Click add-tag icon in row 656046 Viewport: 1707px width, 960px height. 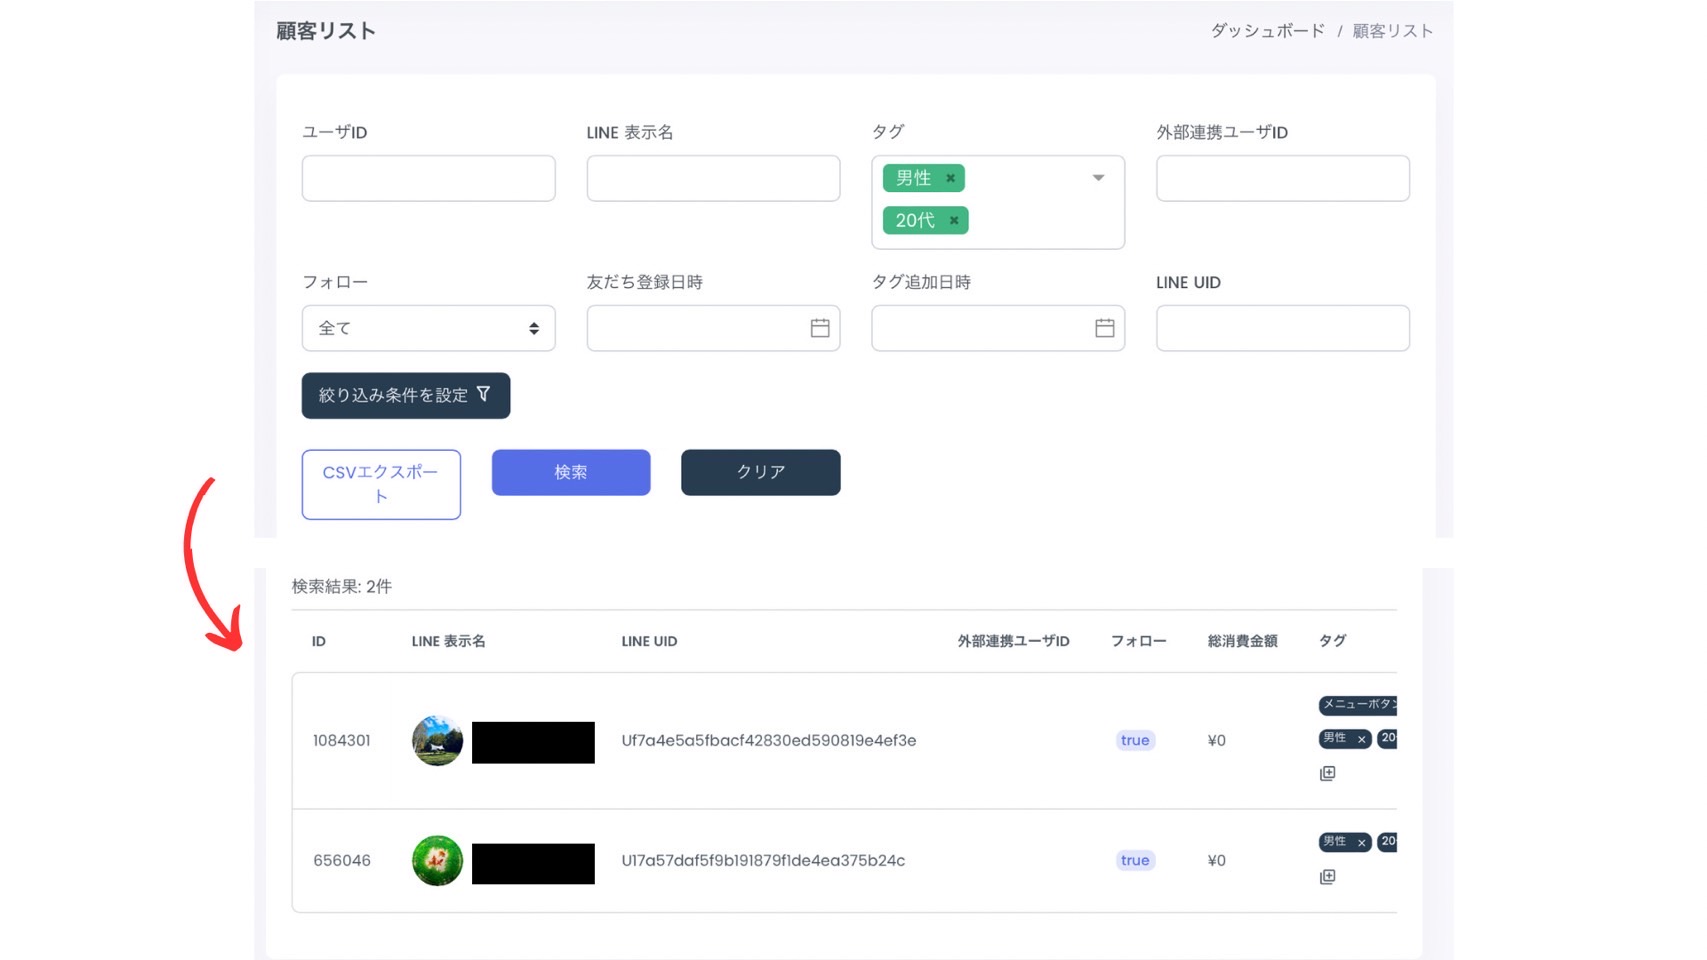tap(1327, 877)
